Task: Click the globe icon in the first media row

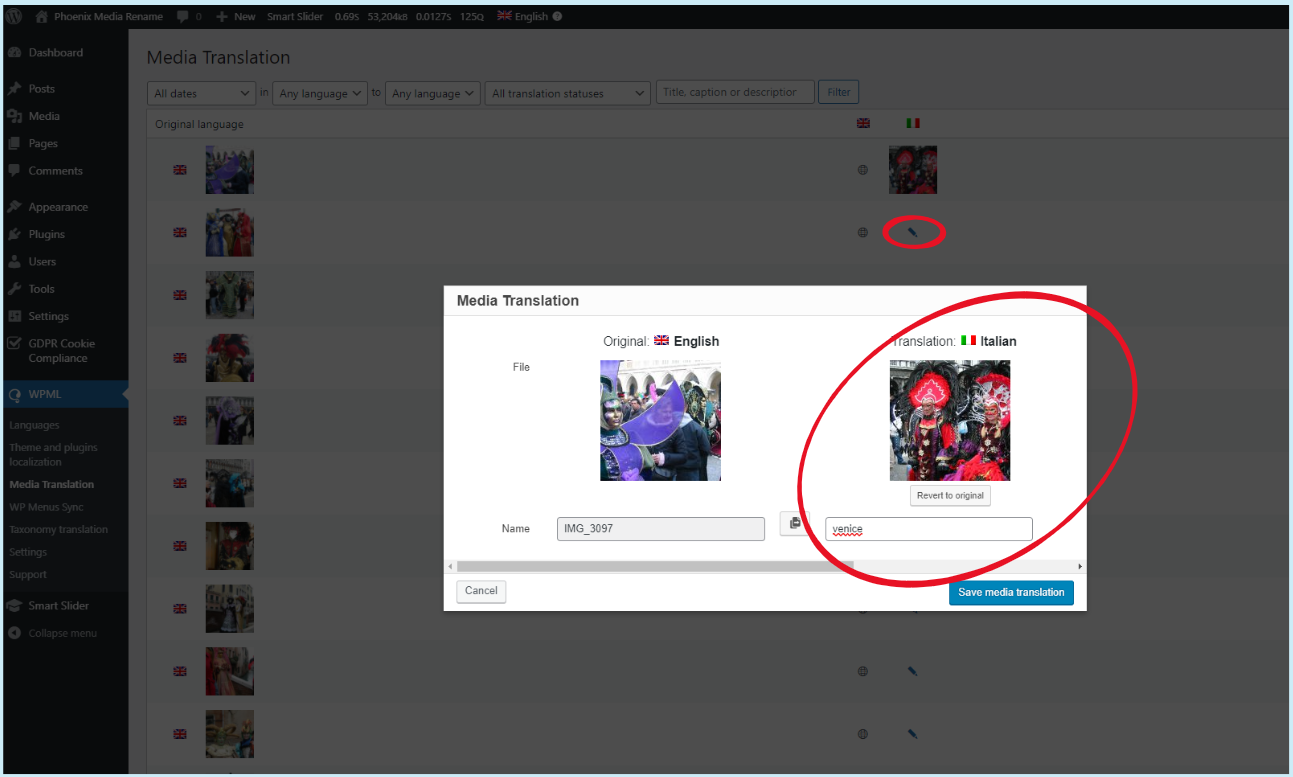Action: coord(863,170)
